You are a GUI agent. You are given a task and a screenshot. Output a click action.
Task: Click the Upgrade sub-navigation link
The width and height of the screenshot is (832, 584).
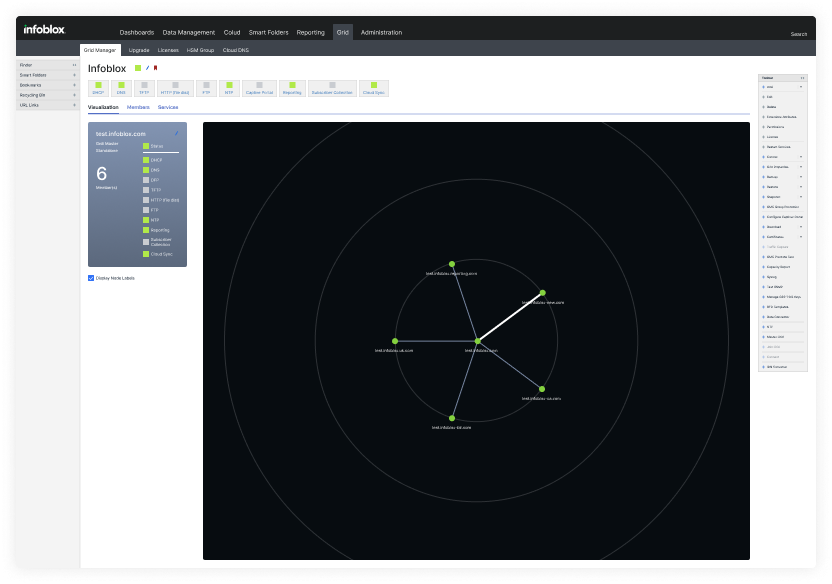(x=139, y=49)
